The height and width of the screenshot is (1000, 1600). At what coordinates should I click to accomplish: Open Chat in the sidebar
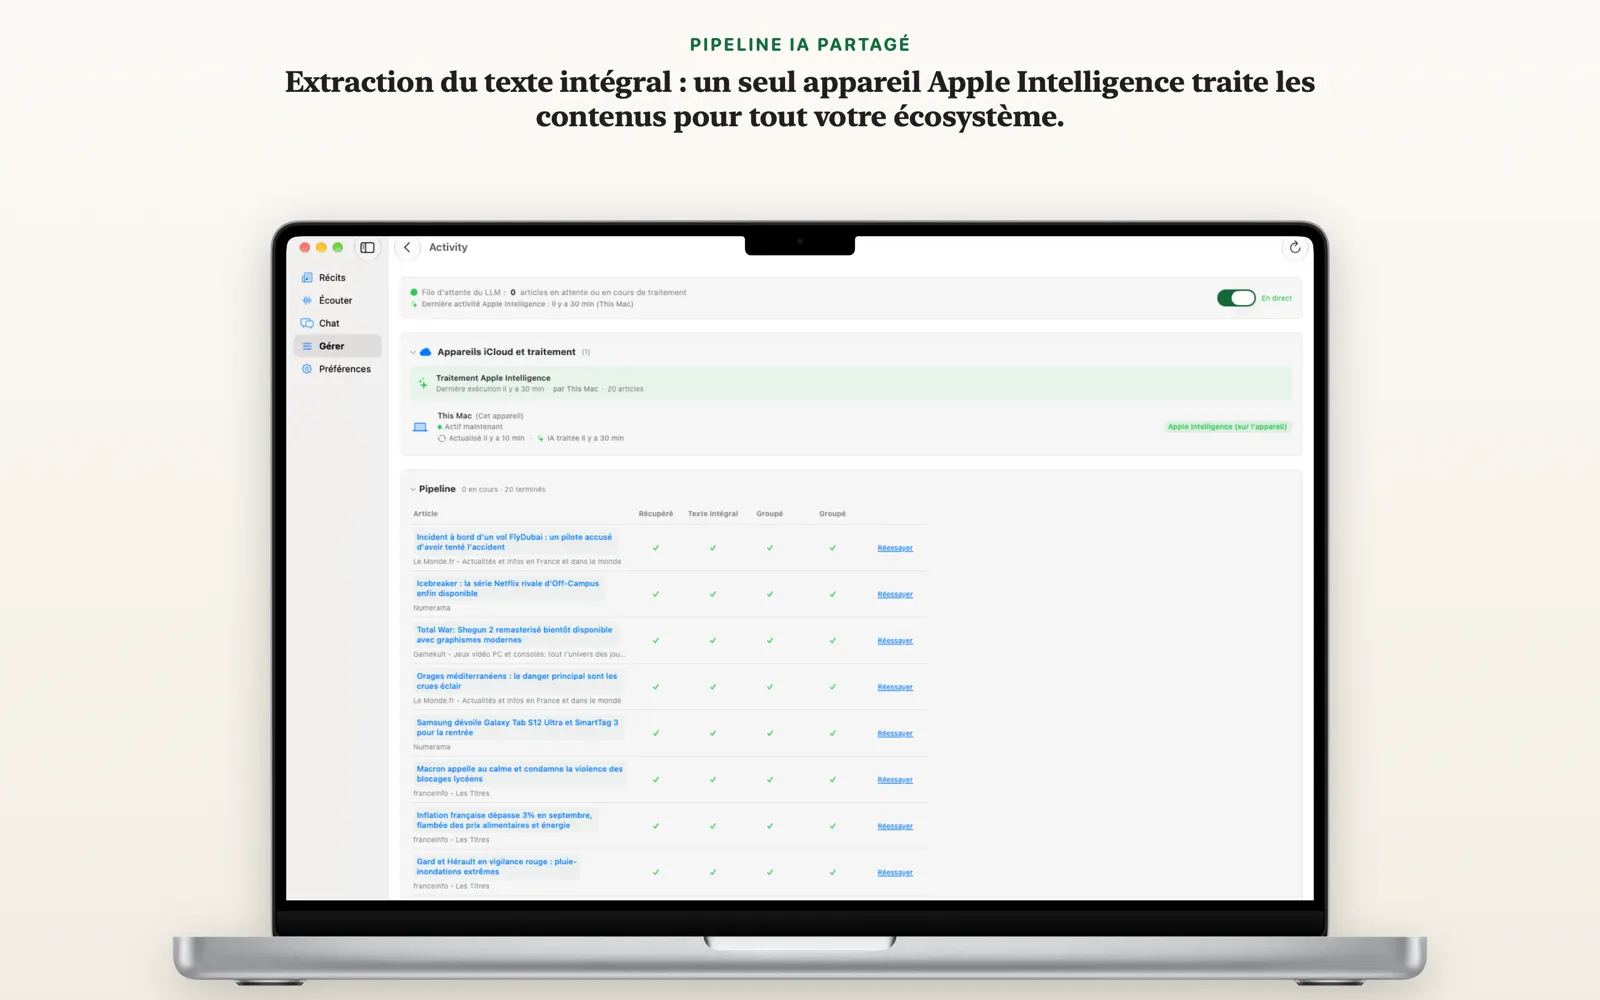tap(338, 324)
